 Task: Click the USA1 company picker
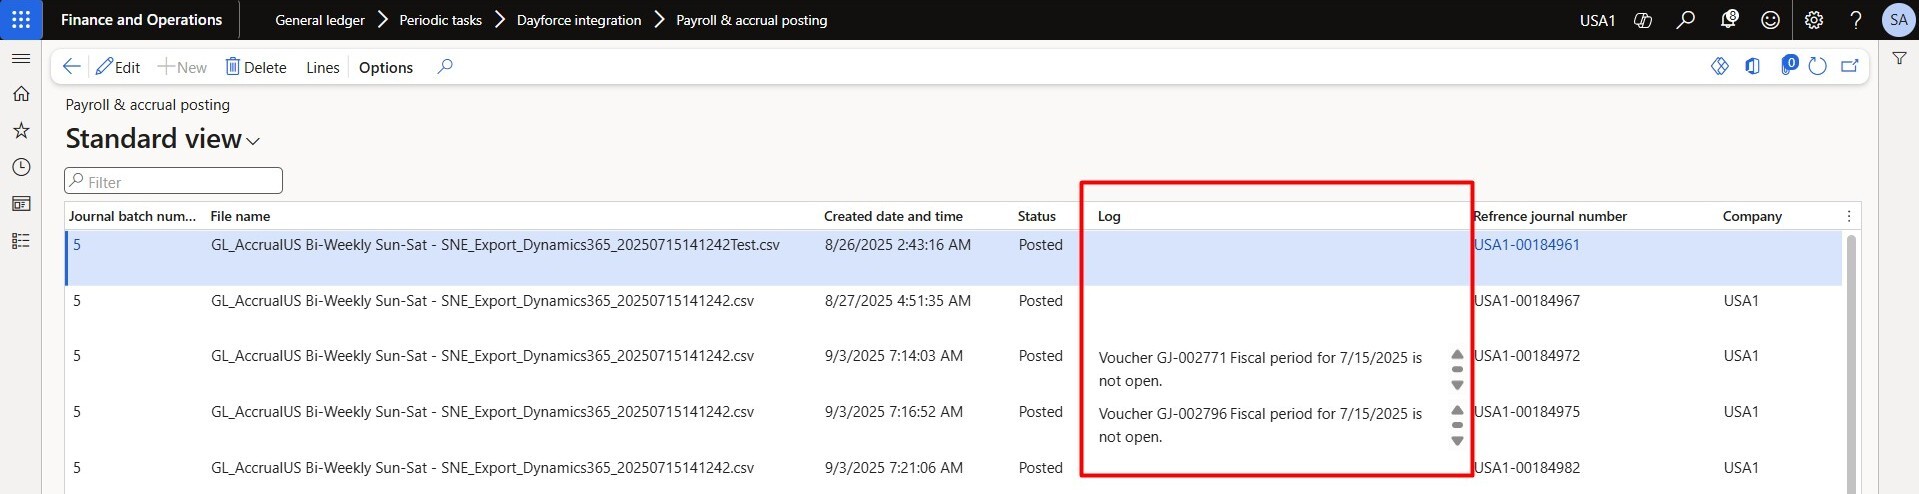tap(1597, 20)
